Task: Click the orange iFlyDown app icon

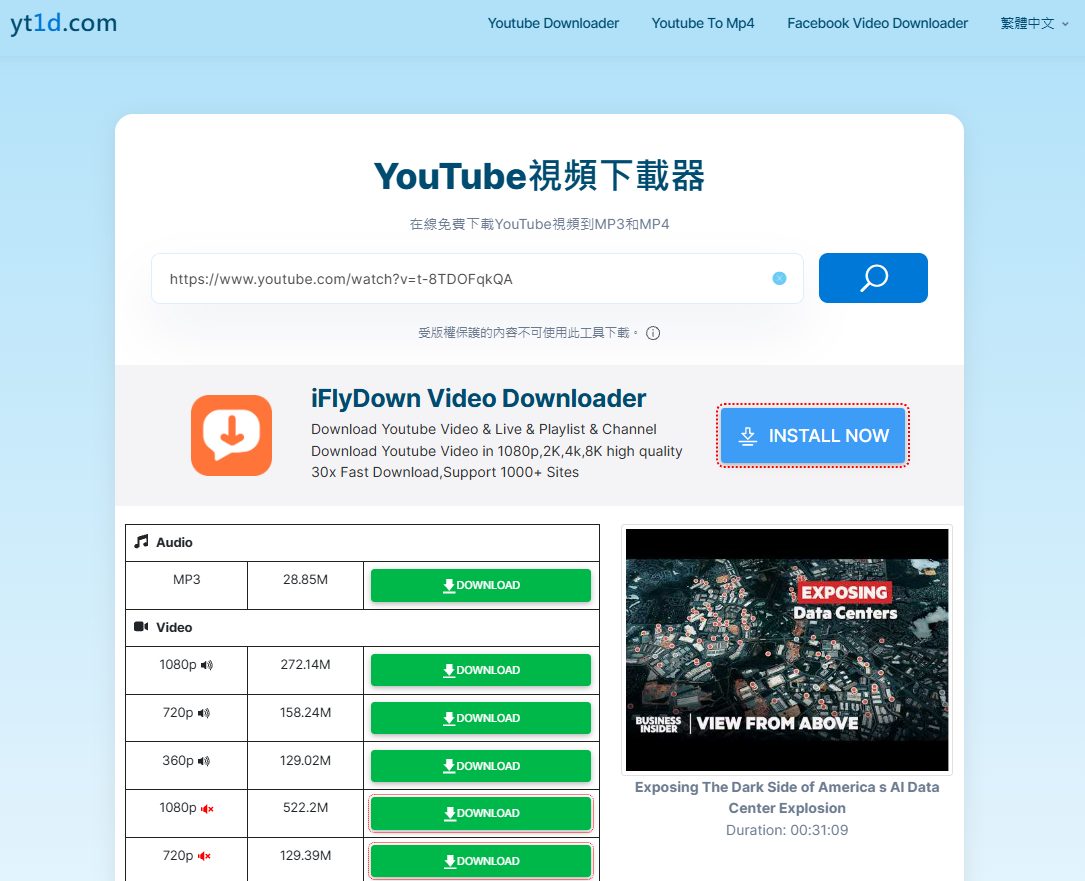Action: click(x=231, y=435)
